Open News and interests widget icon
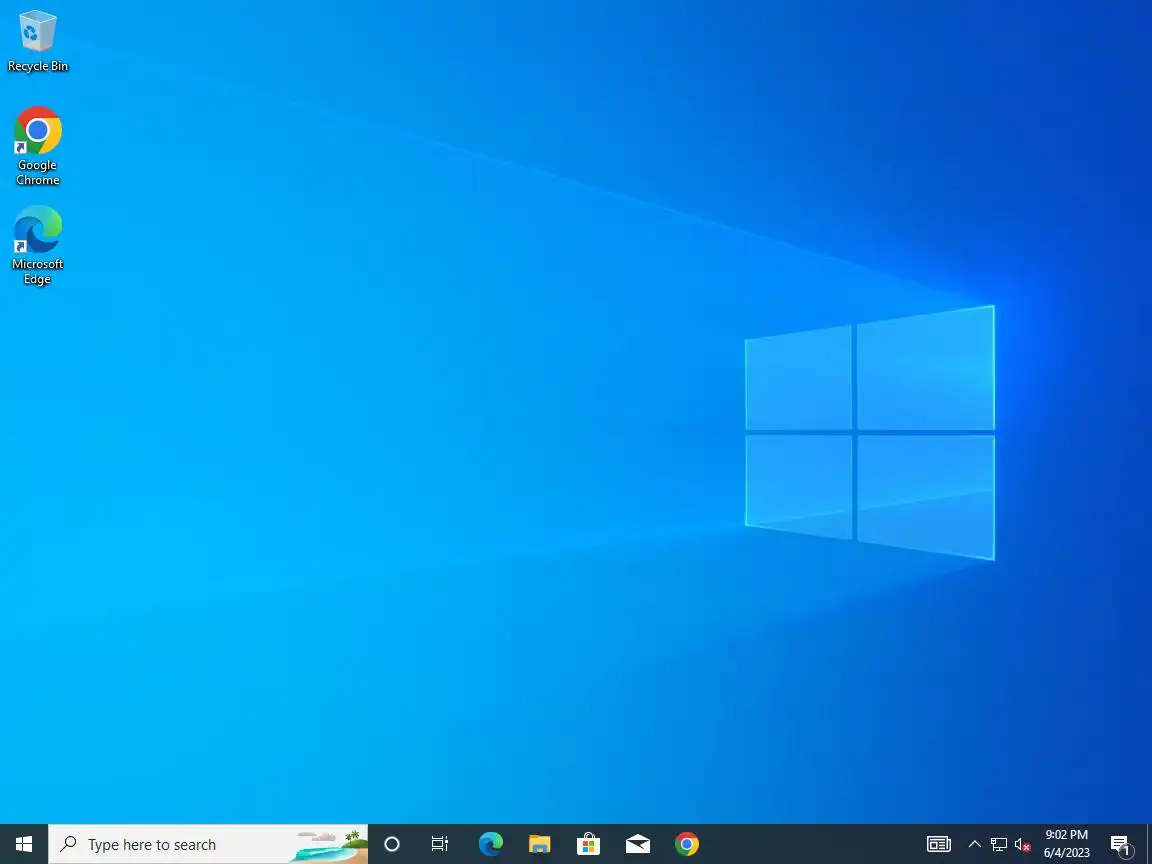This screenshot has width=1152, height=864. click(938, 844)
